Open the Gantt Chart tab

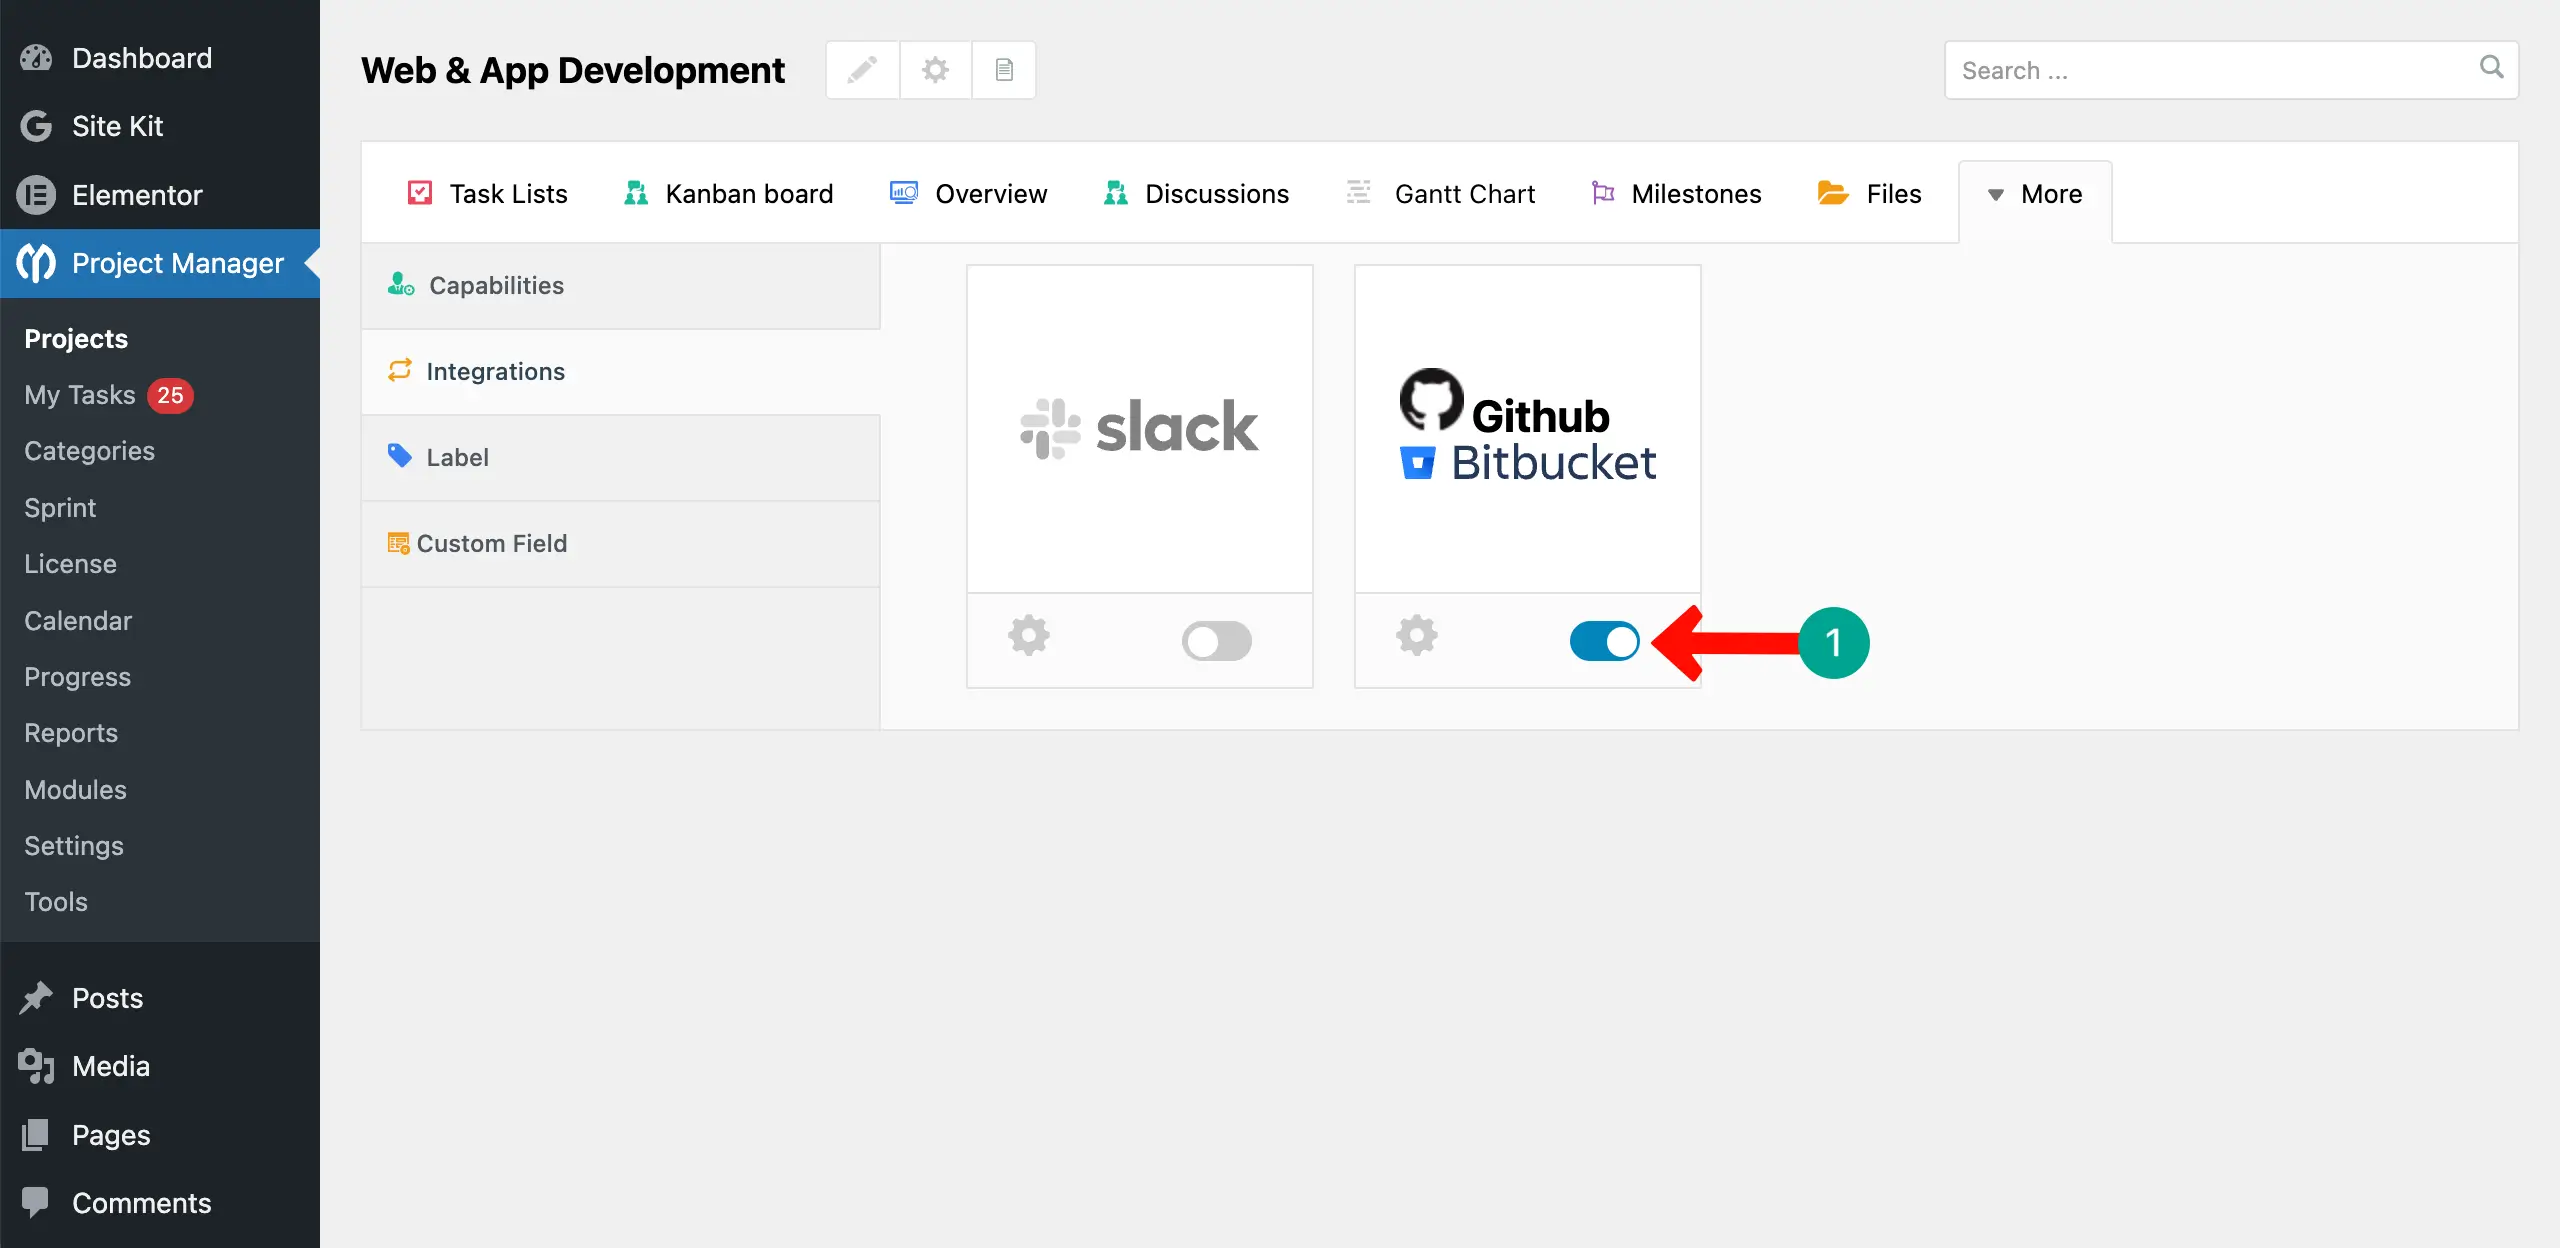[1465, 193]
